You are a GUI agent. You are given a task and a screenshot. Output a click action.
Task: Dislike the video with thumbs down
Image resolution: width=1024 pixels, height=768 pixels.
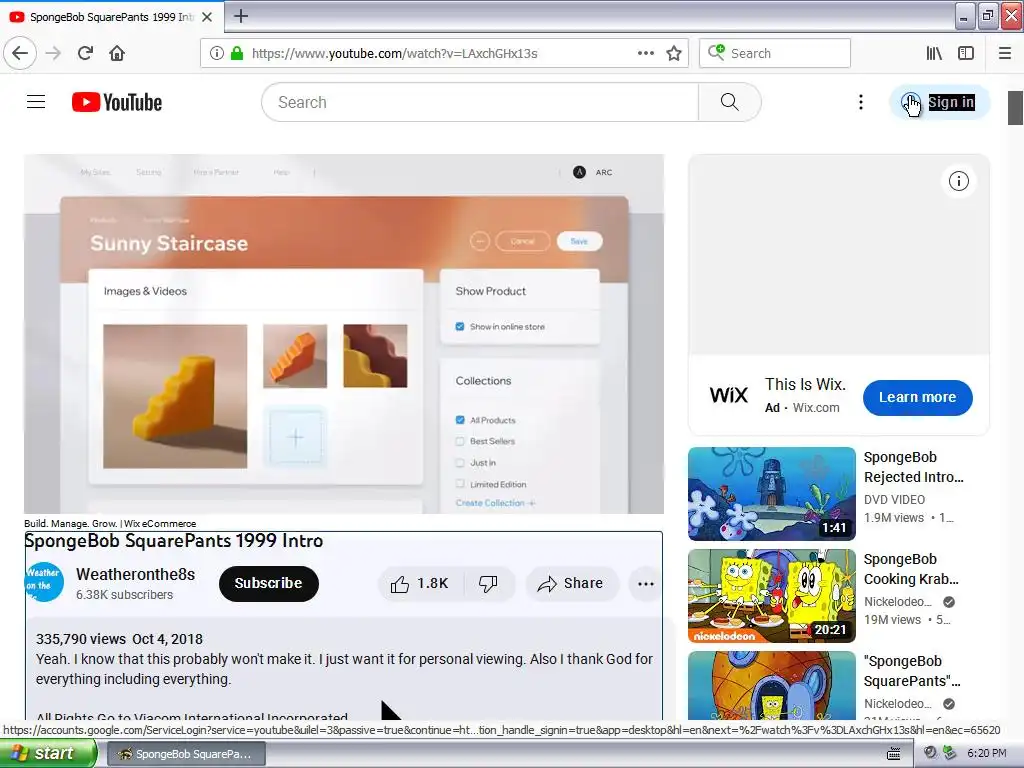488,583
